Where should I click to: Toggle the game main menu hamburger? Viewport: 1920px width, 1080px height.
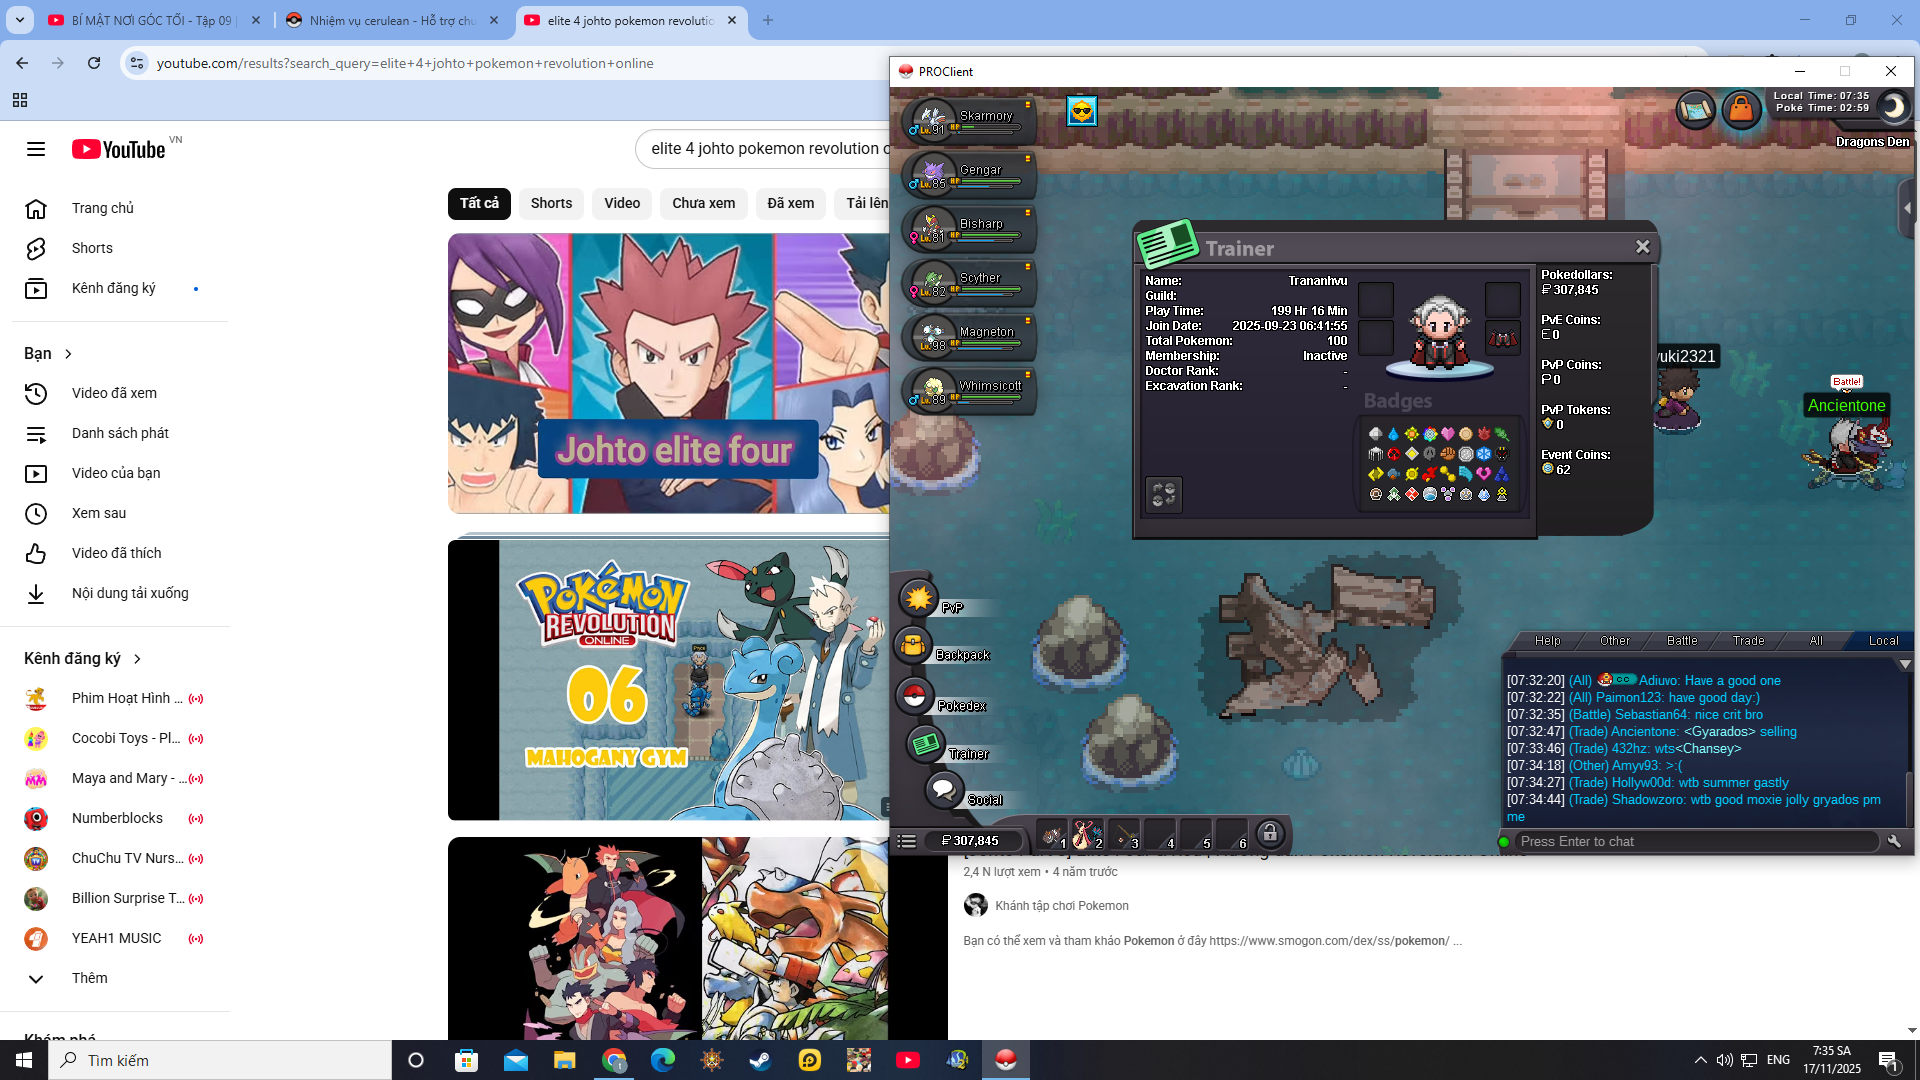[x=907, y=841]
